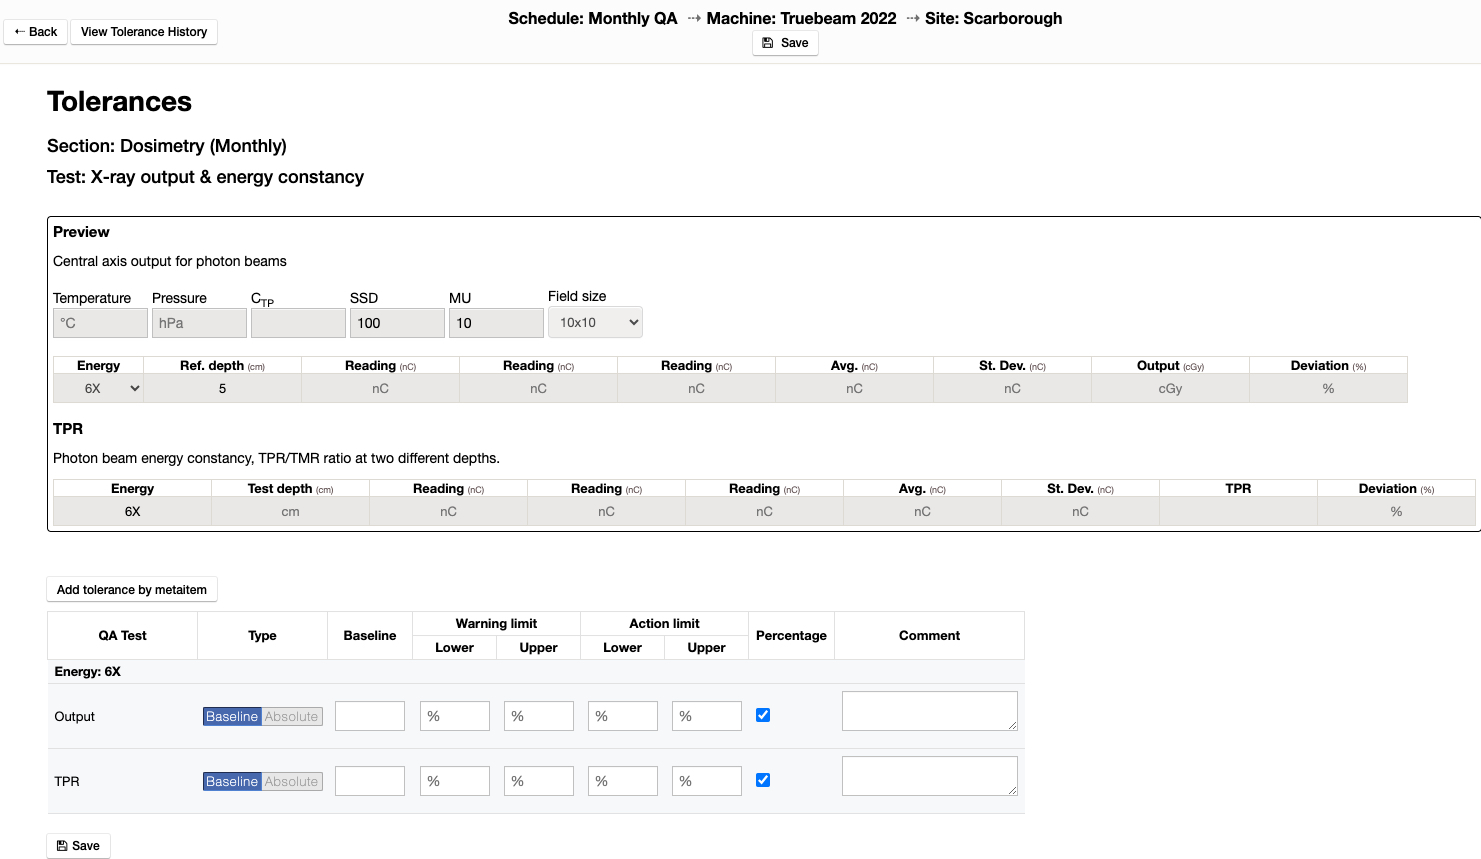Uncheck Percentage checkbox for TPR row
The height and width of the screenshot is (859, 1481).
[763, 780]
